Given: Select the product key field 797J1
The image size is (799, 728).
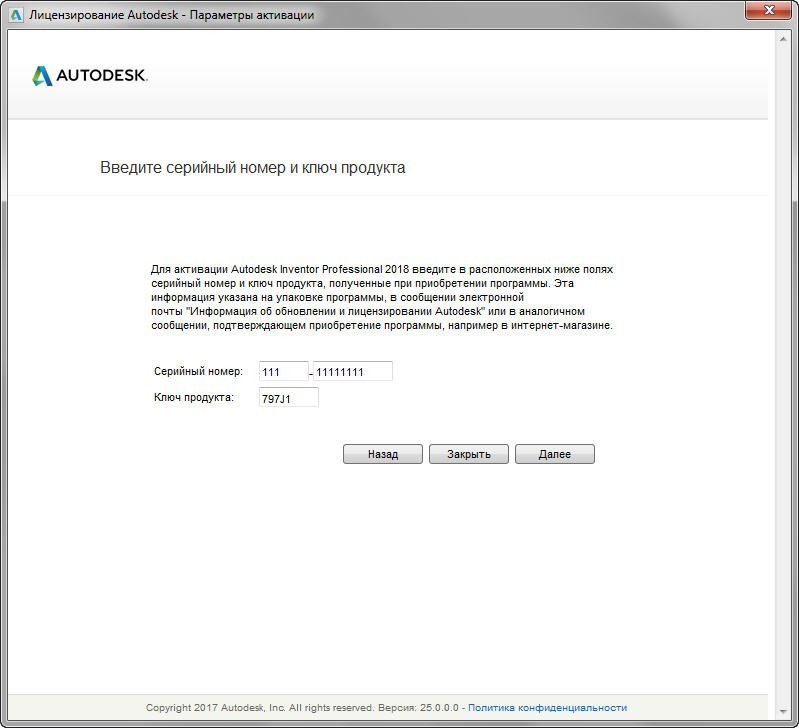Looking at the screenshot, I should [x=288, y=397].
